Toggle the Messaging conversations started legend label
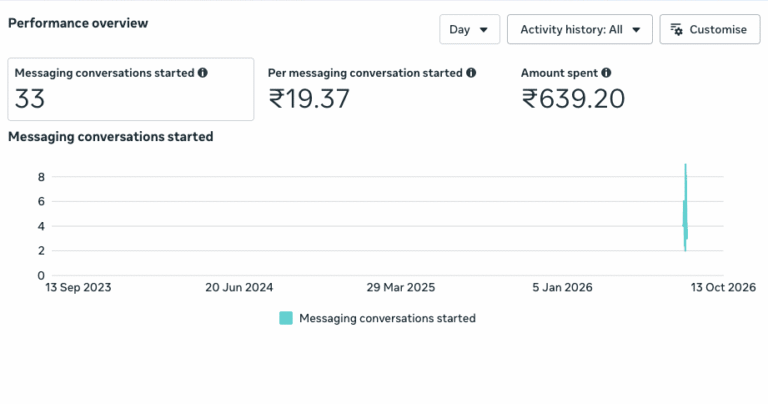768x404 pixels. [x=387, y=318]
